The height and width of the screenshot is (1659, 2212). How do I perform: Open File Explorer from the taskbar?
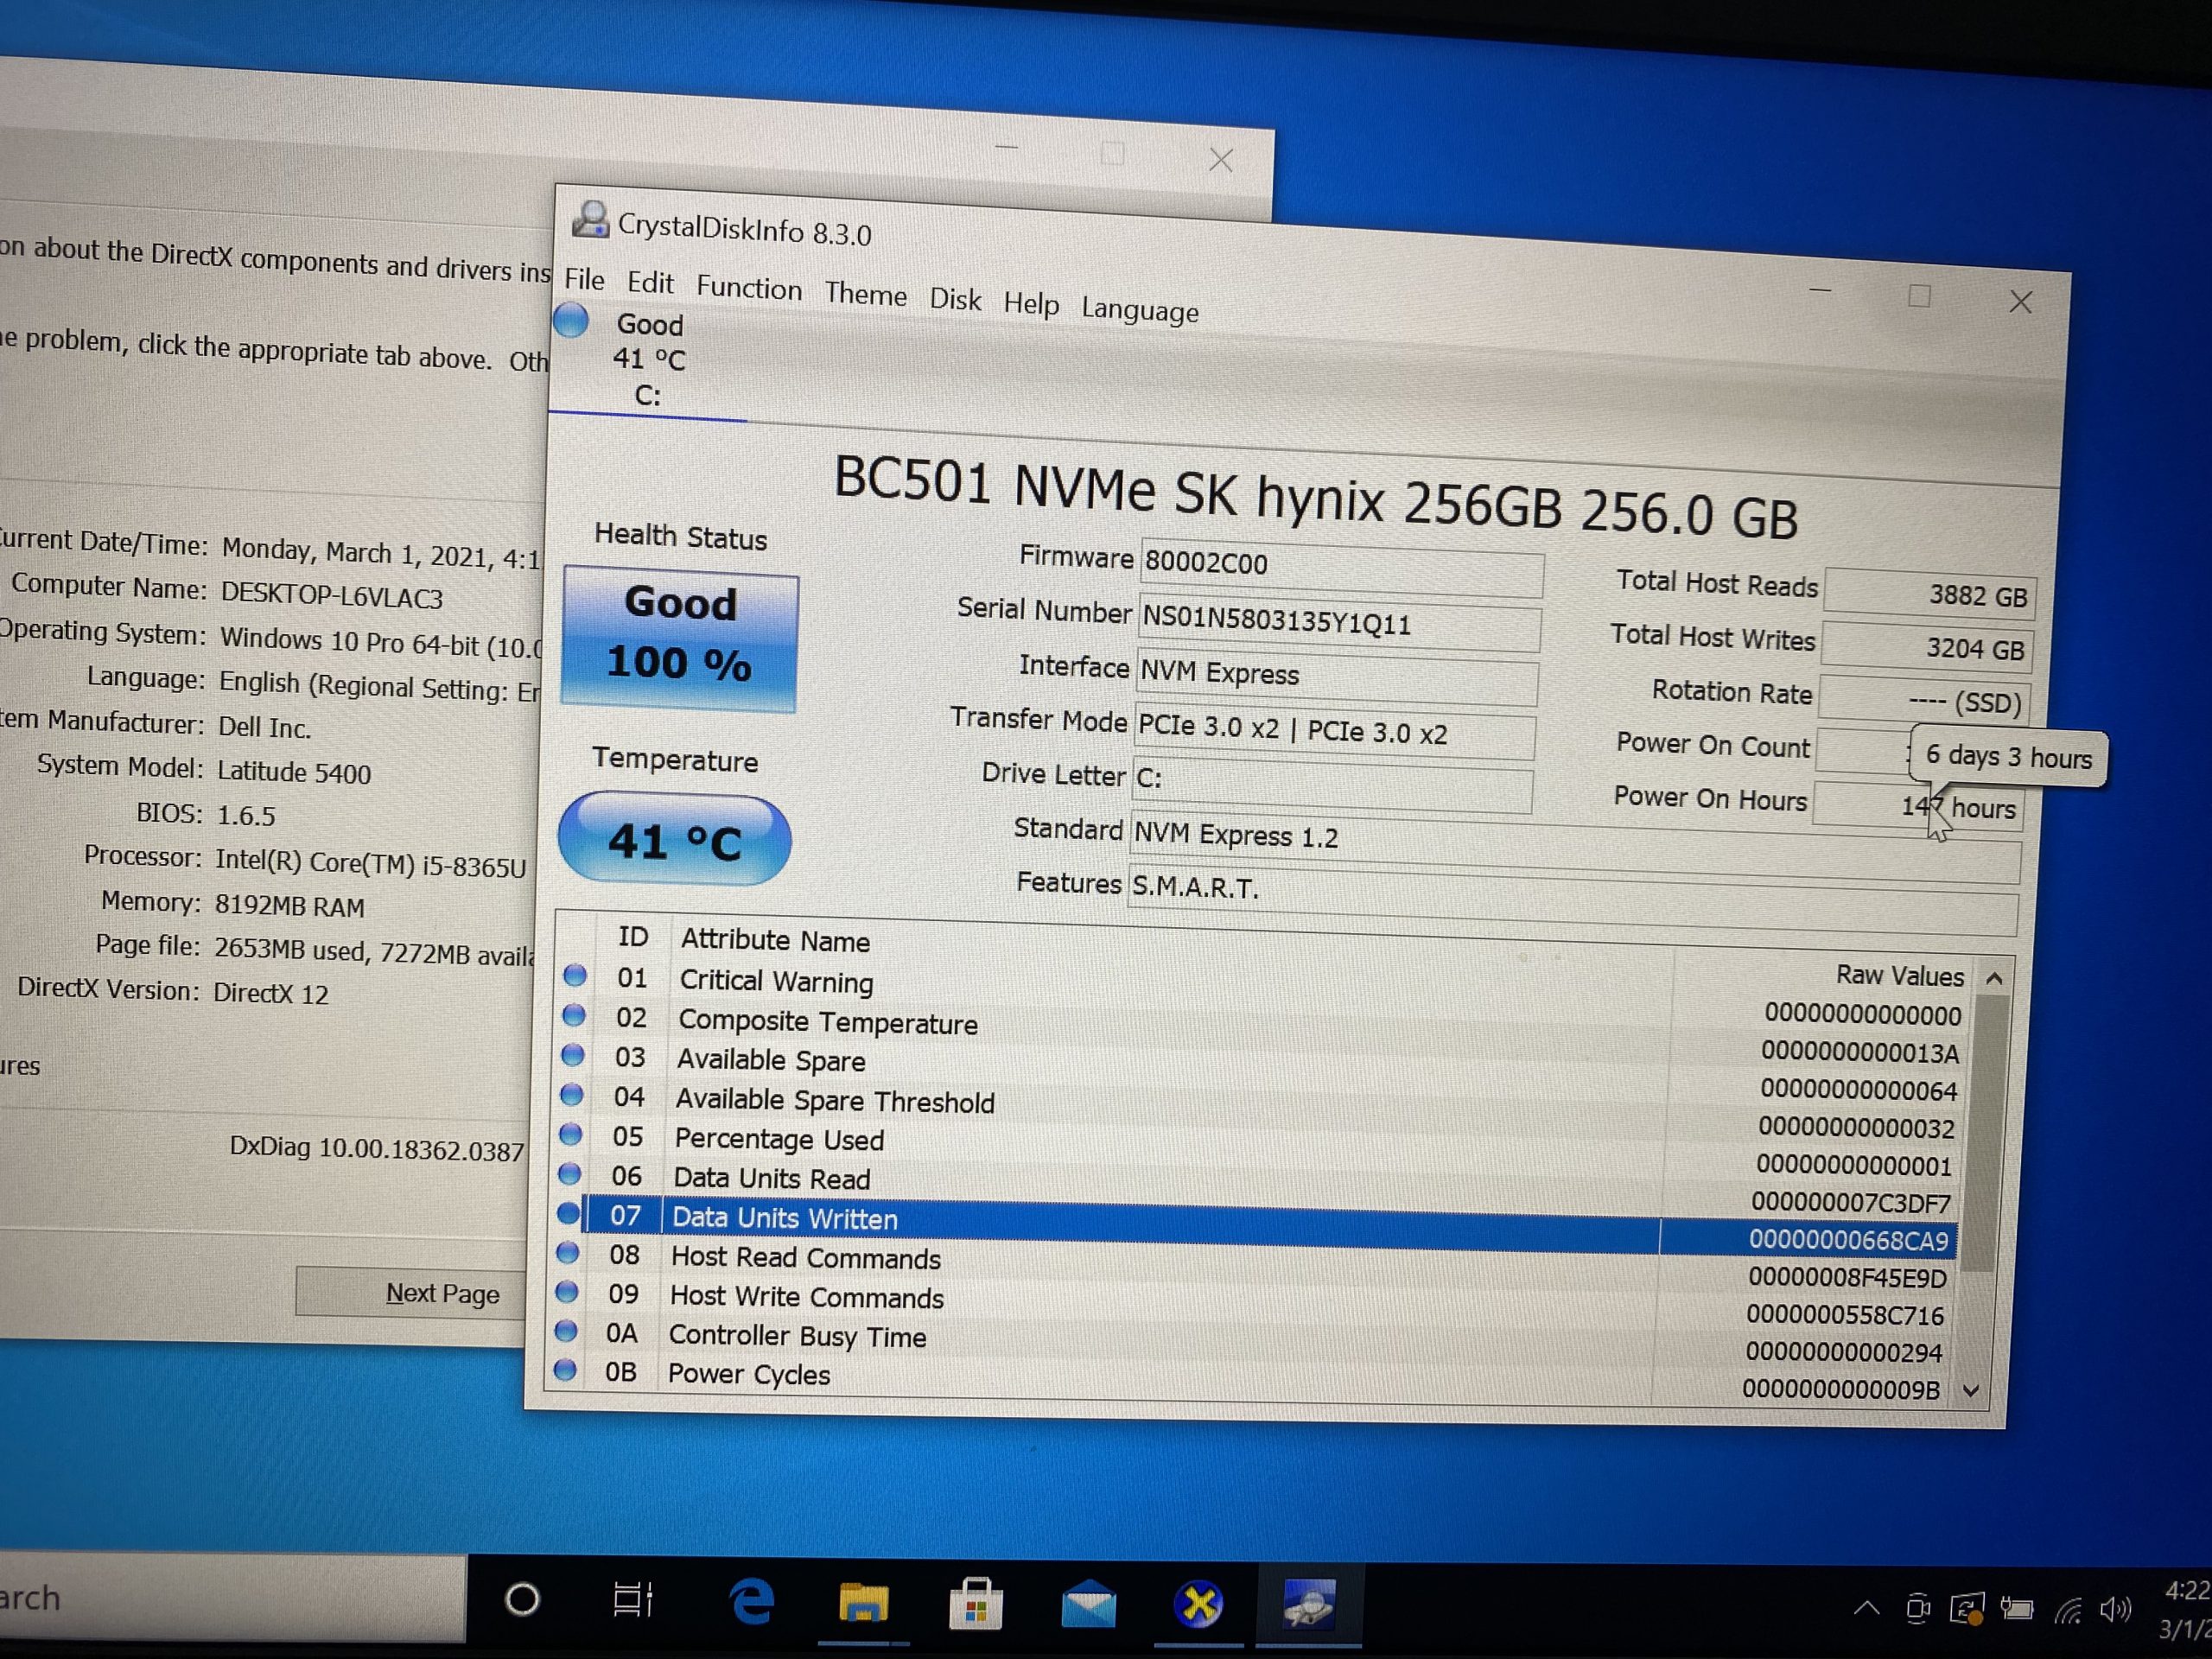(x=864, y=1603)
